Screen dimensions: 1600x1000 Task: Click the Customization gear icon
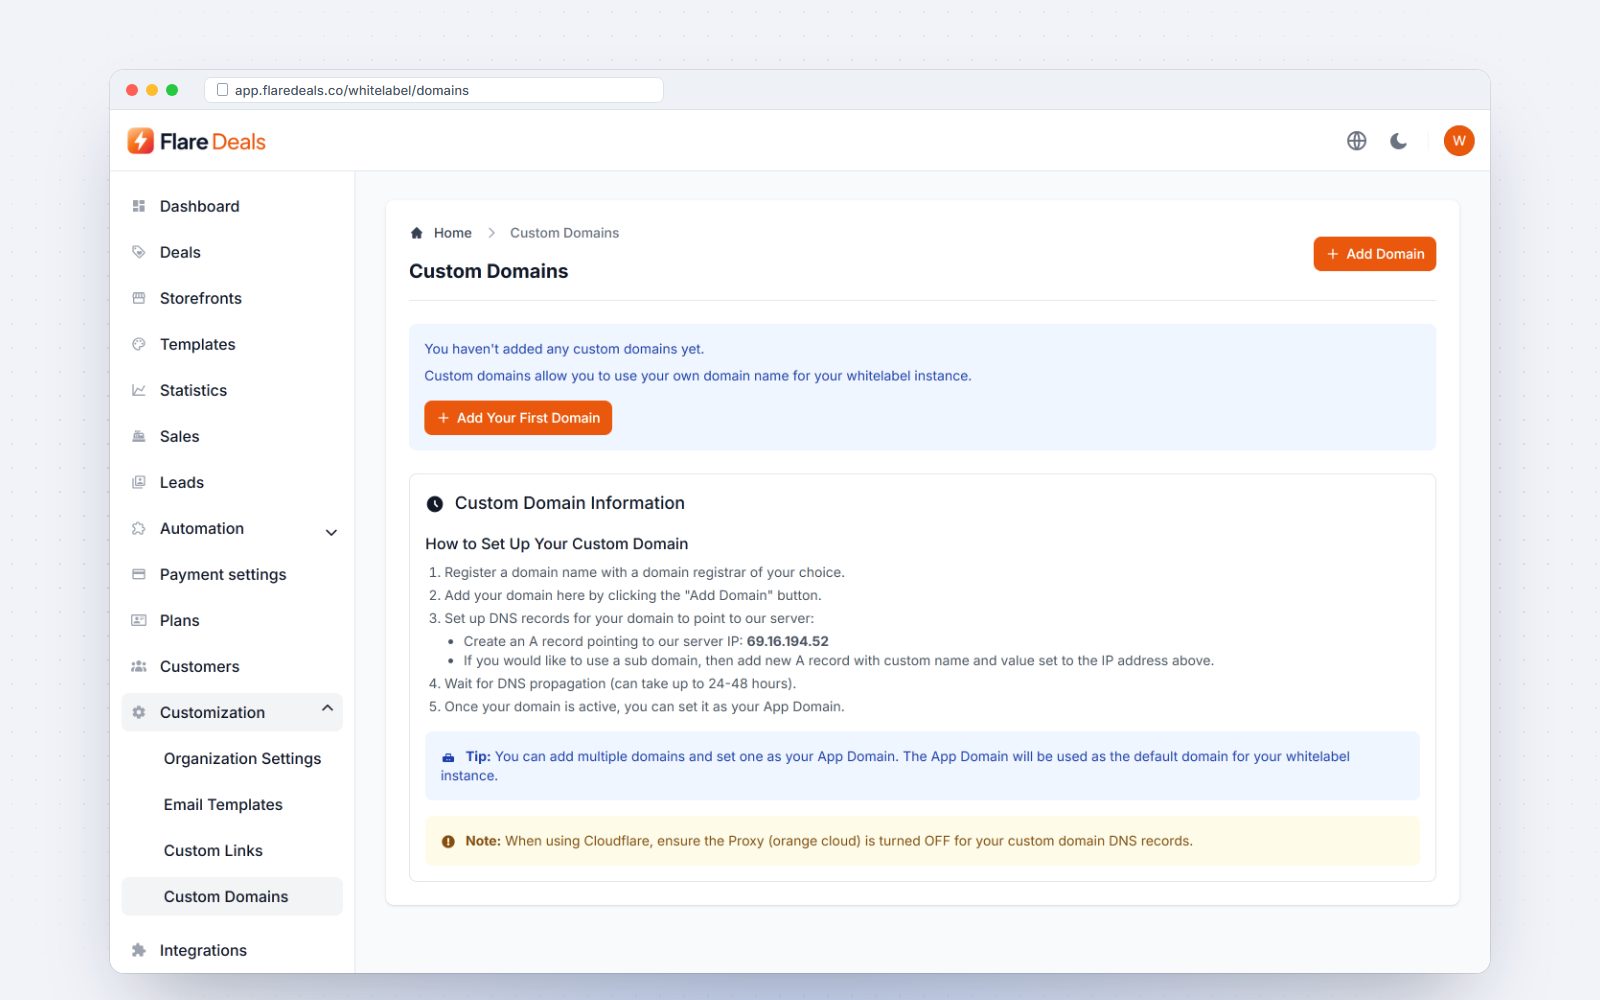[139, 712]
